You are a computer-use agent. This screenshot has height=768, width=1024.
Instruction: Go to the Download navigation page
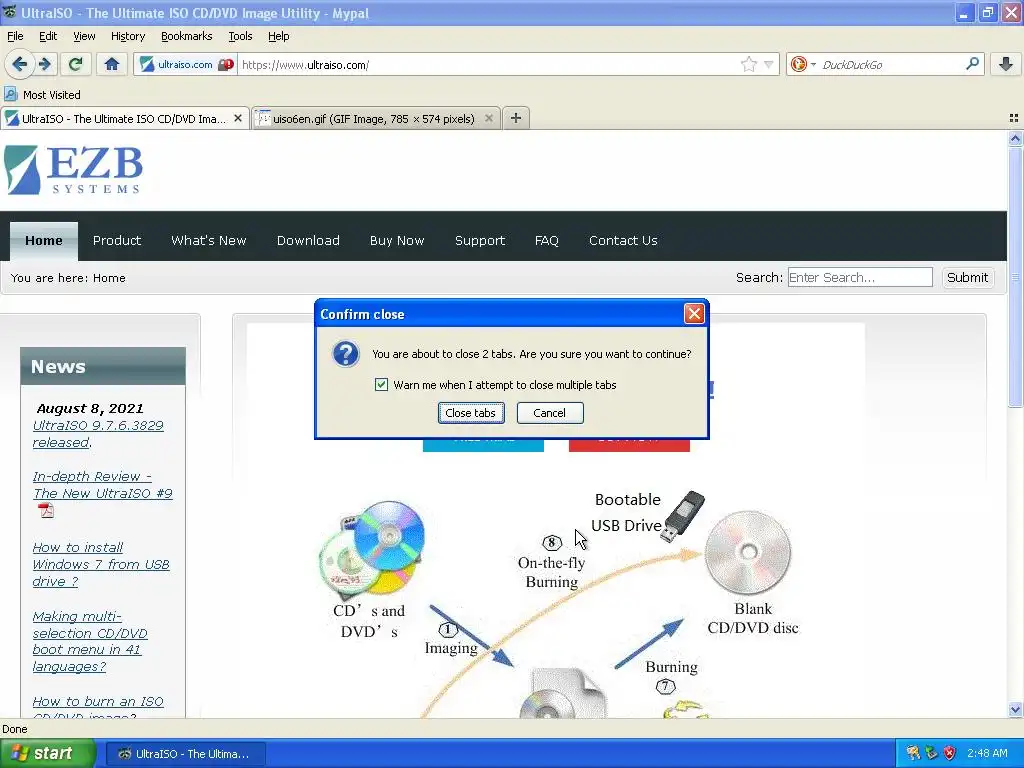pos(308,240)
